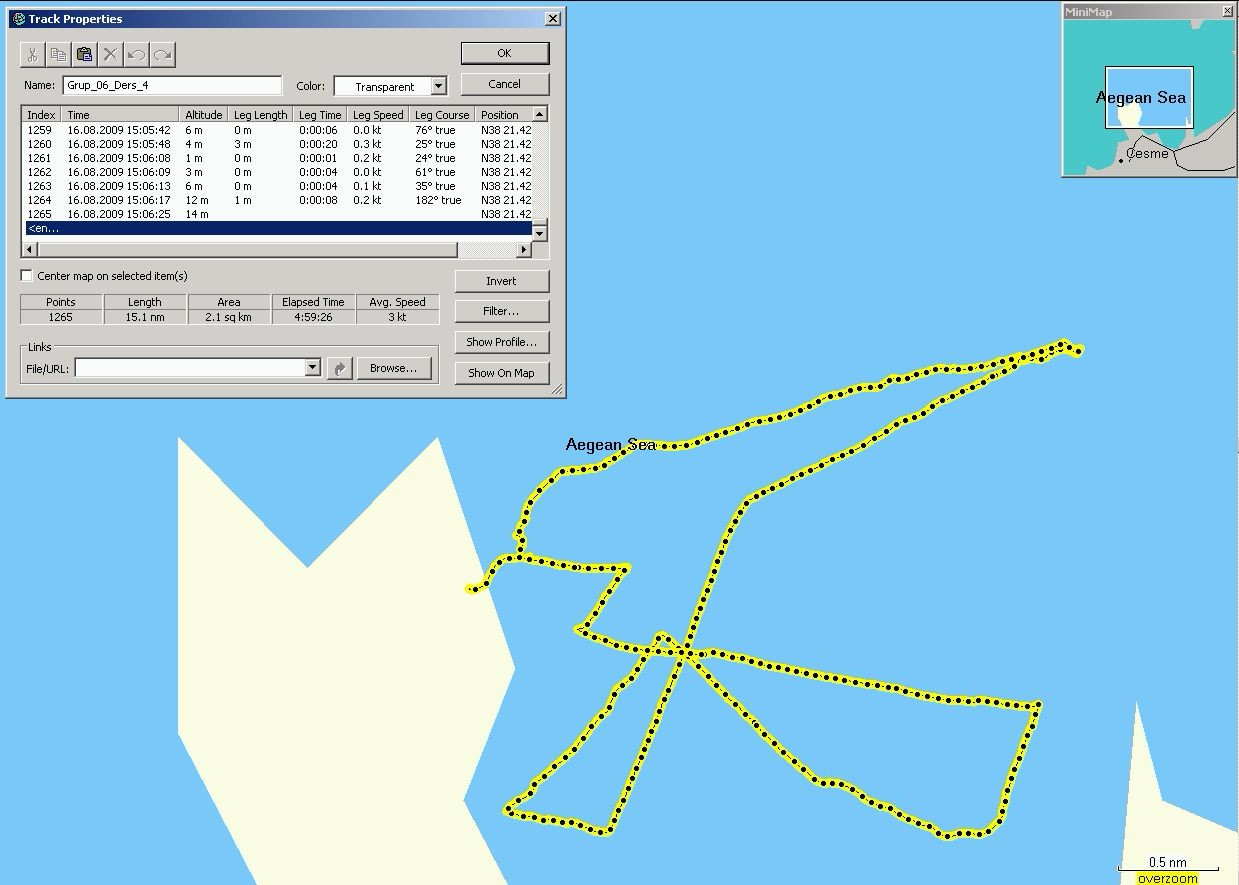Image resolution: width=1239 pixels, height=885 pixels.
Task: Open the Color dropdown showing Transparent
Action: coord(439,87)
